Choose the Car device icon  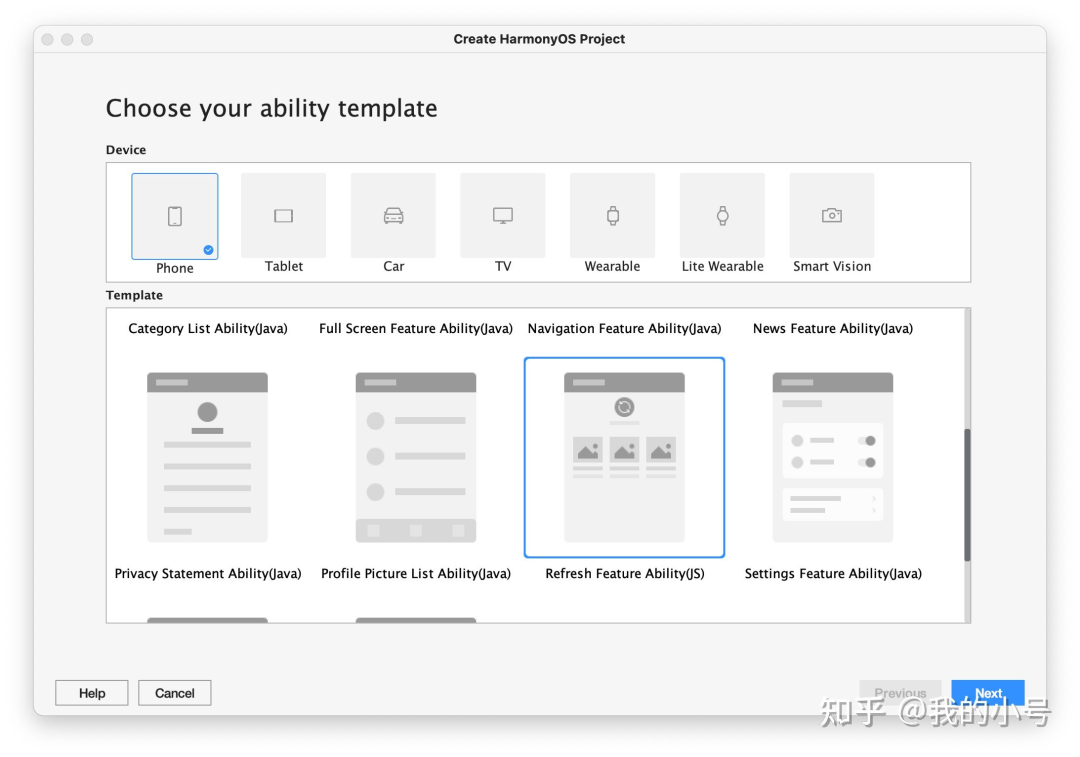pyautogui.click(x=393, y=216)
